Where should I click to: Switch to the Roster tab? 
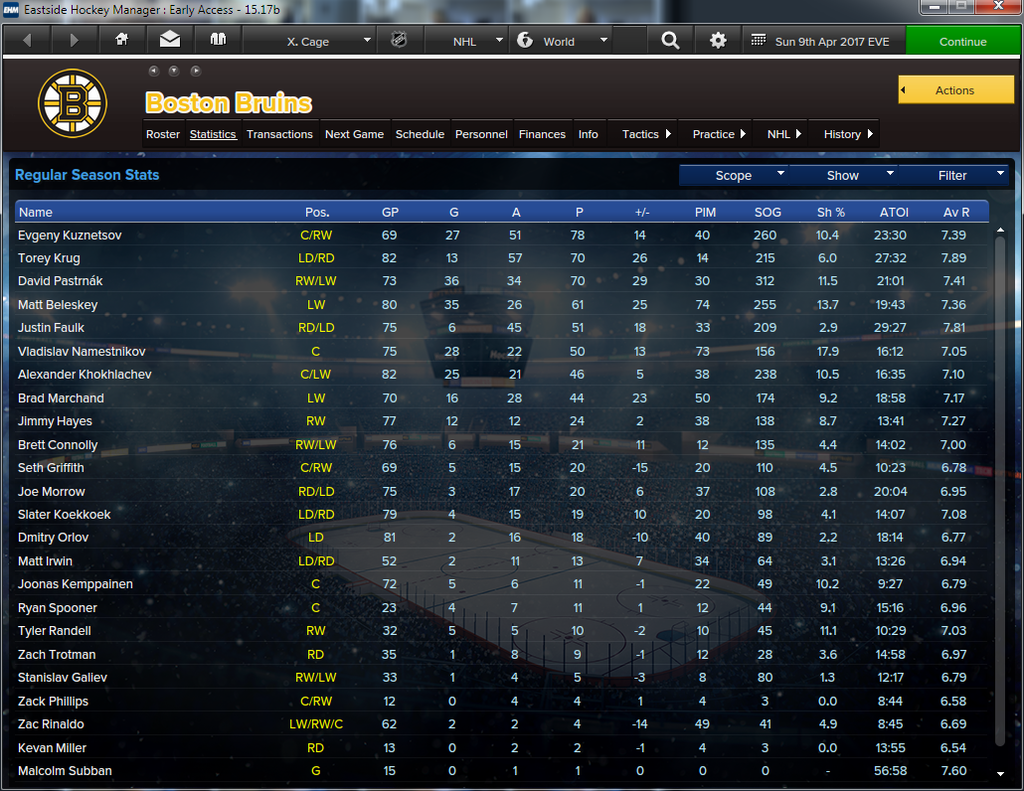163,134
